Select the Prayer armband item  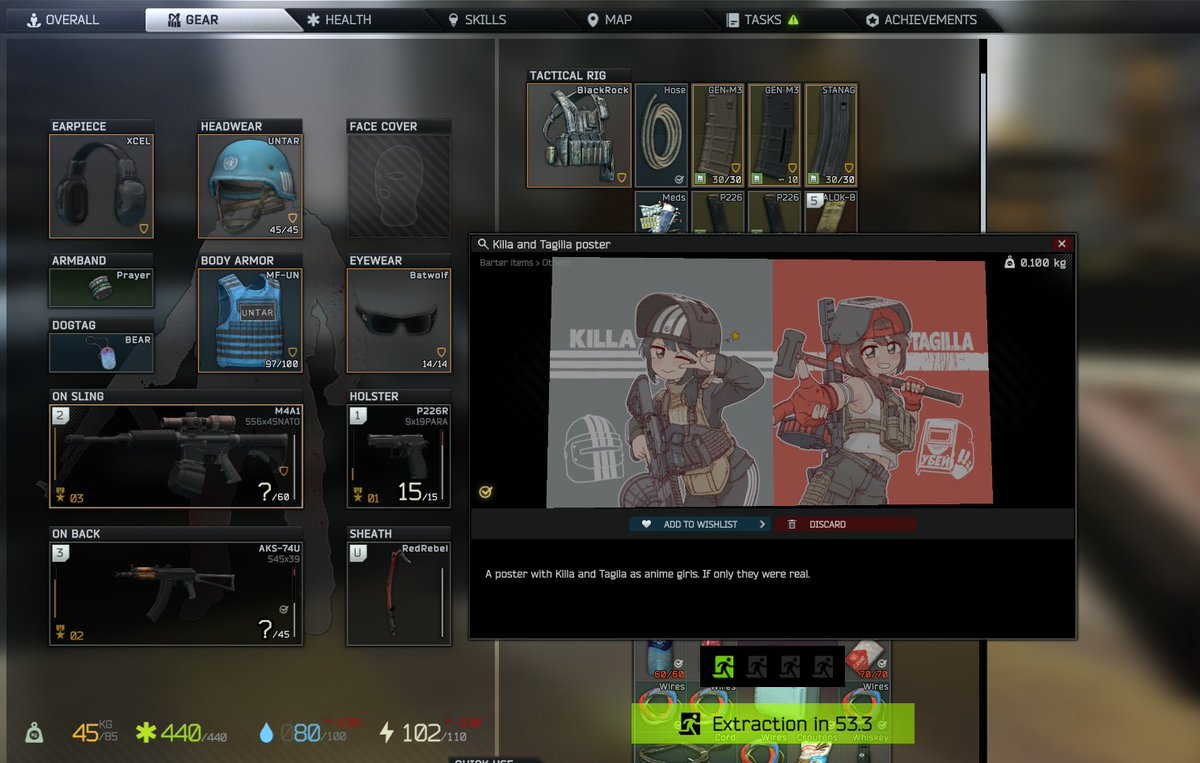tap(102, 287)
